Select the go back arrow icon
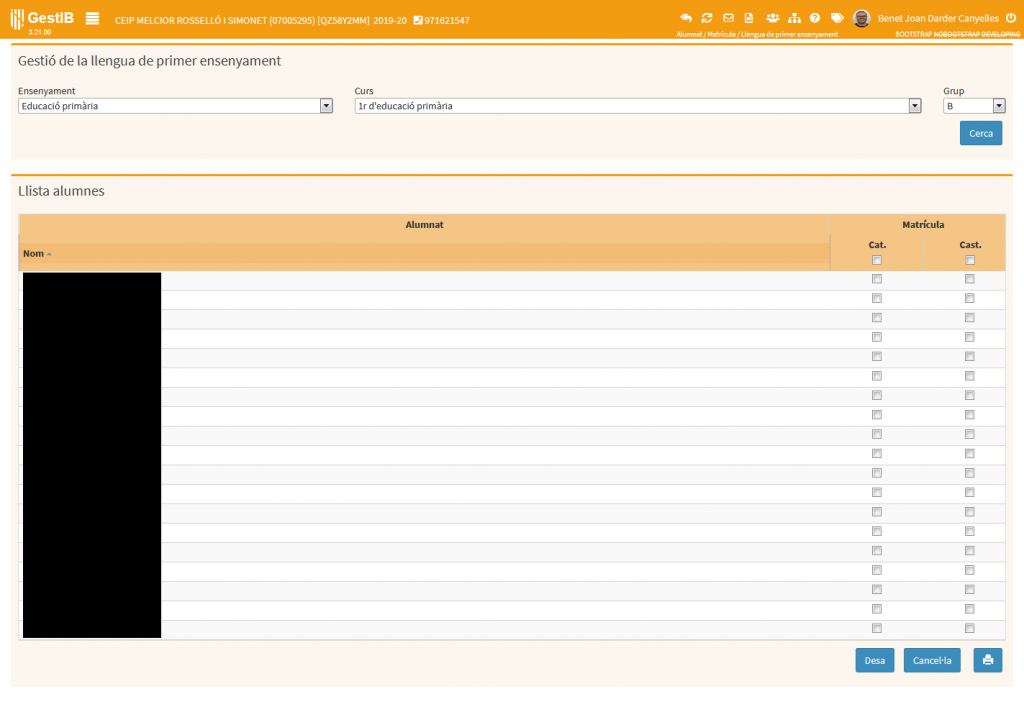 pos(686,17)
